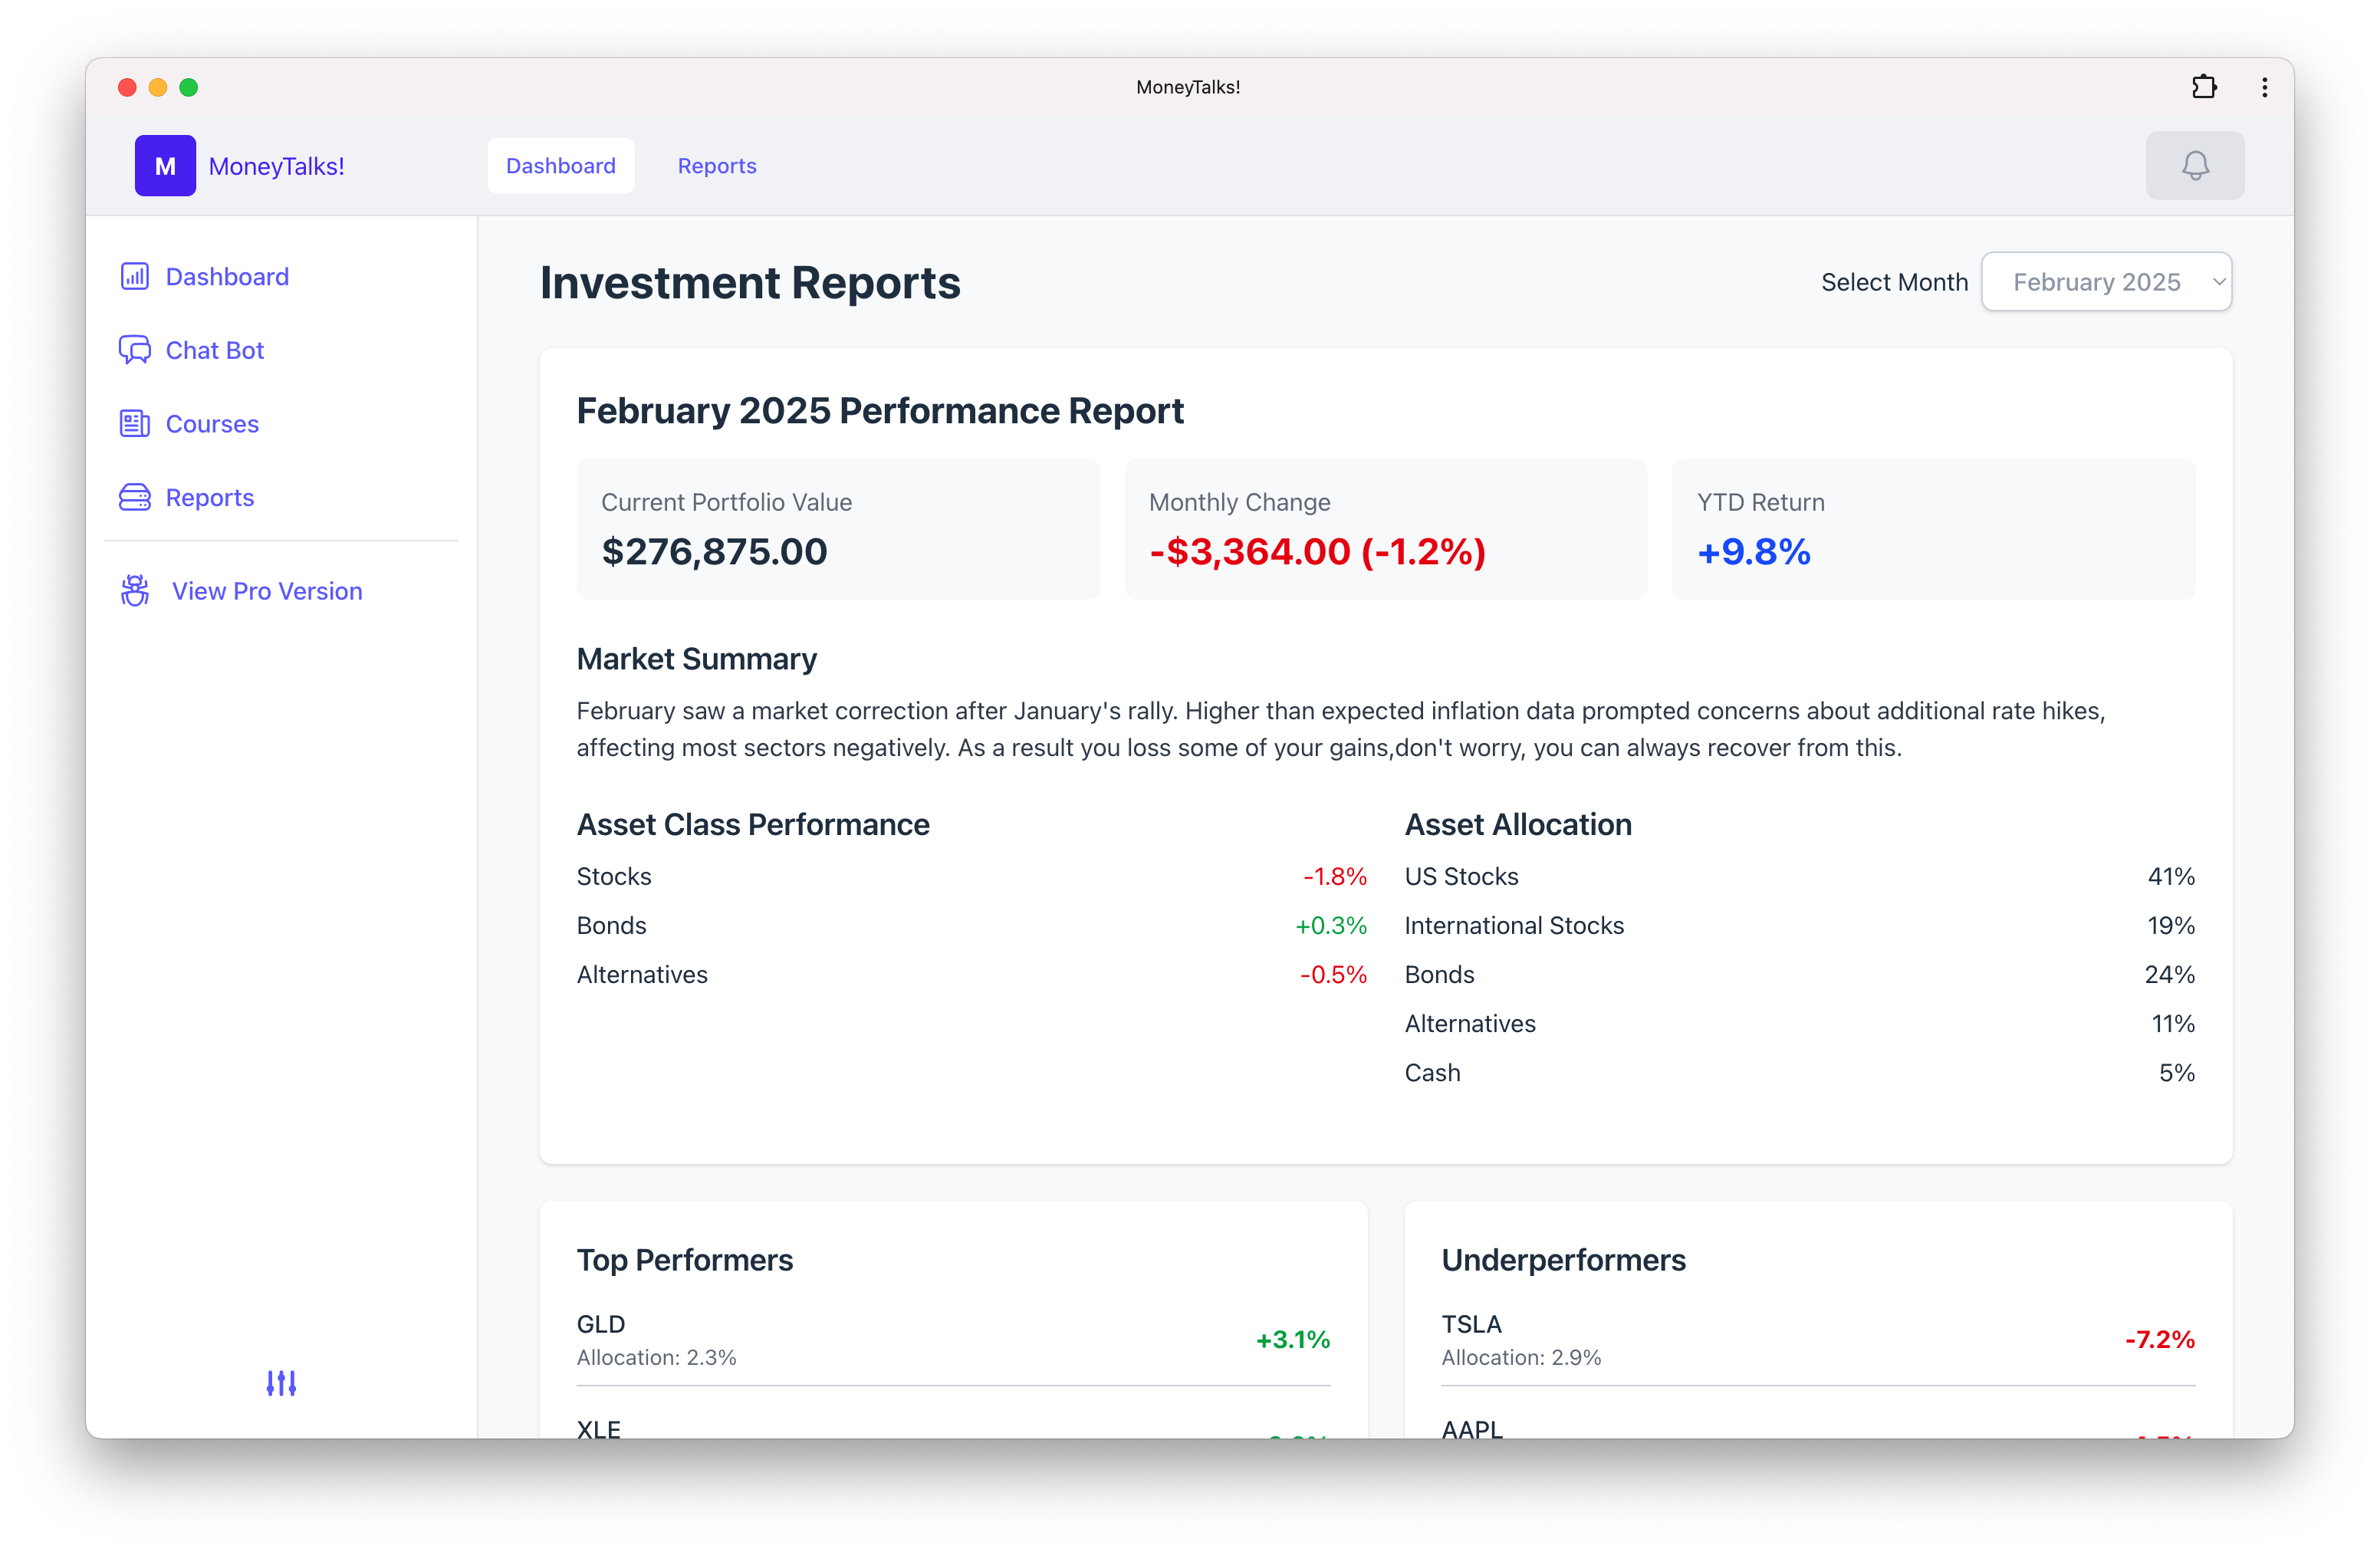The height and width of the screenshot is (1552, 2380).
Task: Click the MoneyTalks! brand name text
Action: pos(276,166)
